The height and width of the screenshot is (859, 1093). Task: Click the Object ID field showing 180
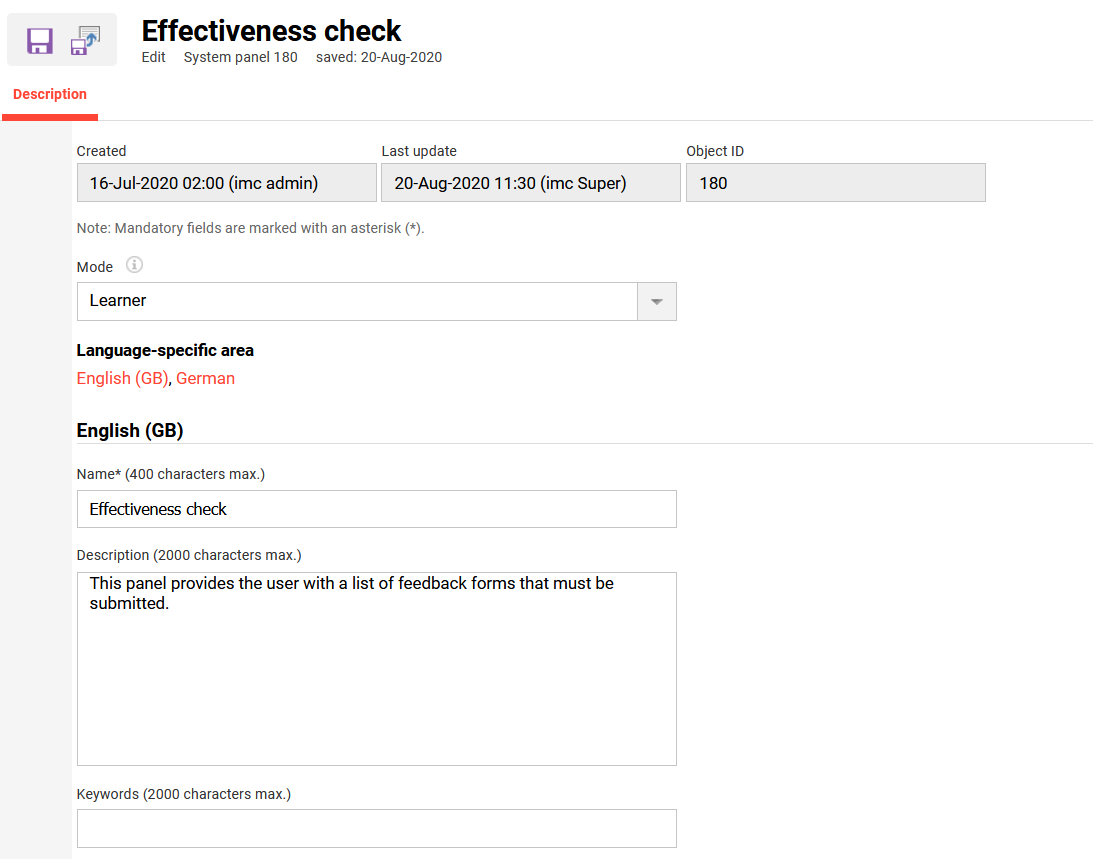[835, 182]
